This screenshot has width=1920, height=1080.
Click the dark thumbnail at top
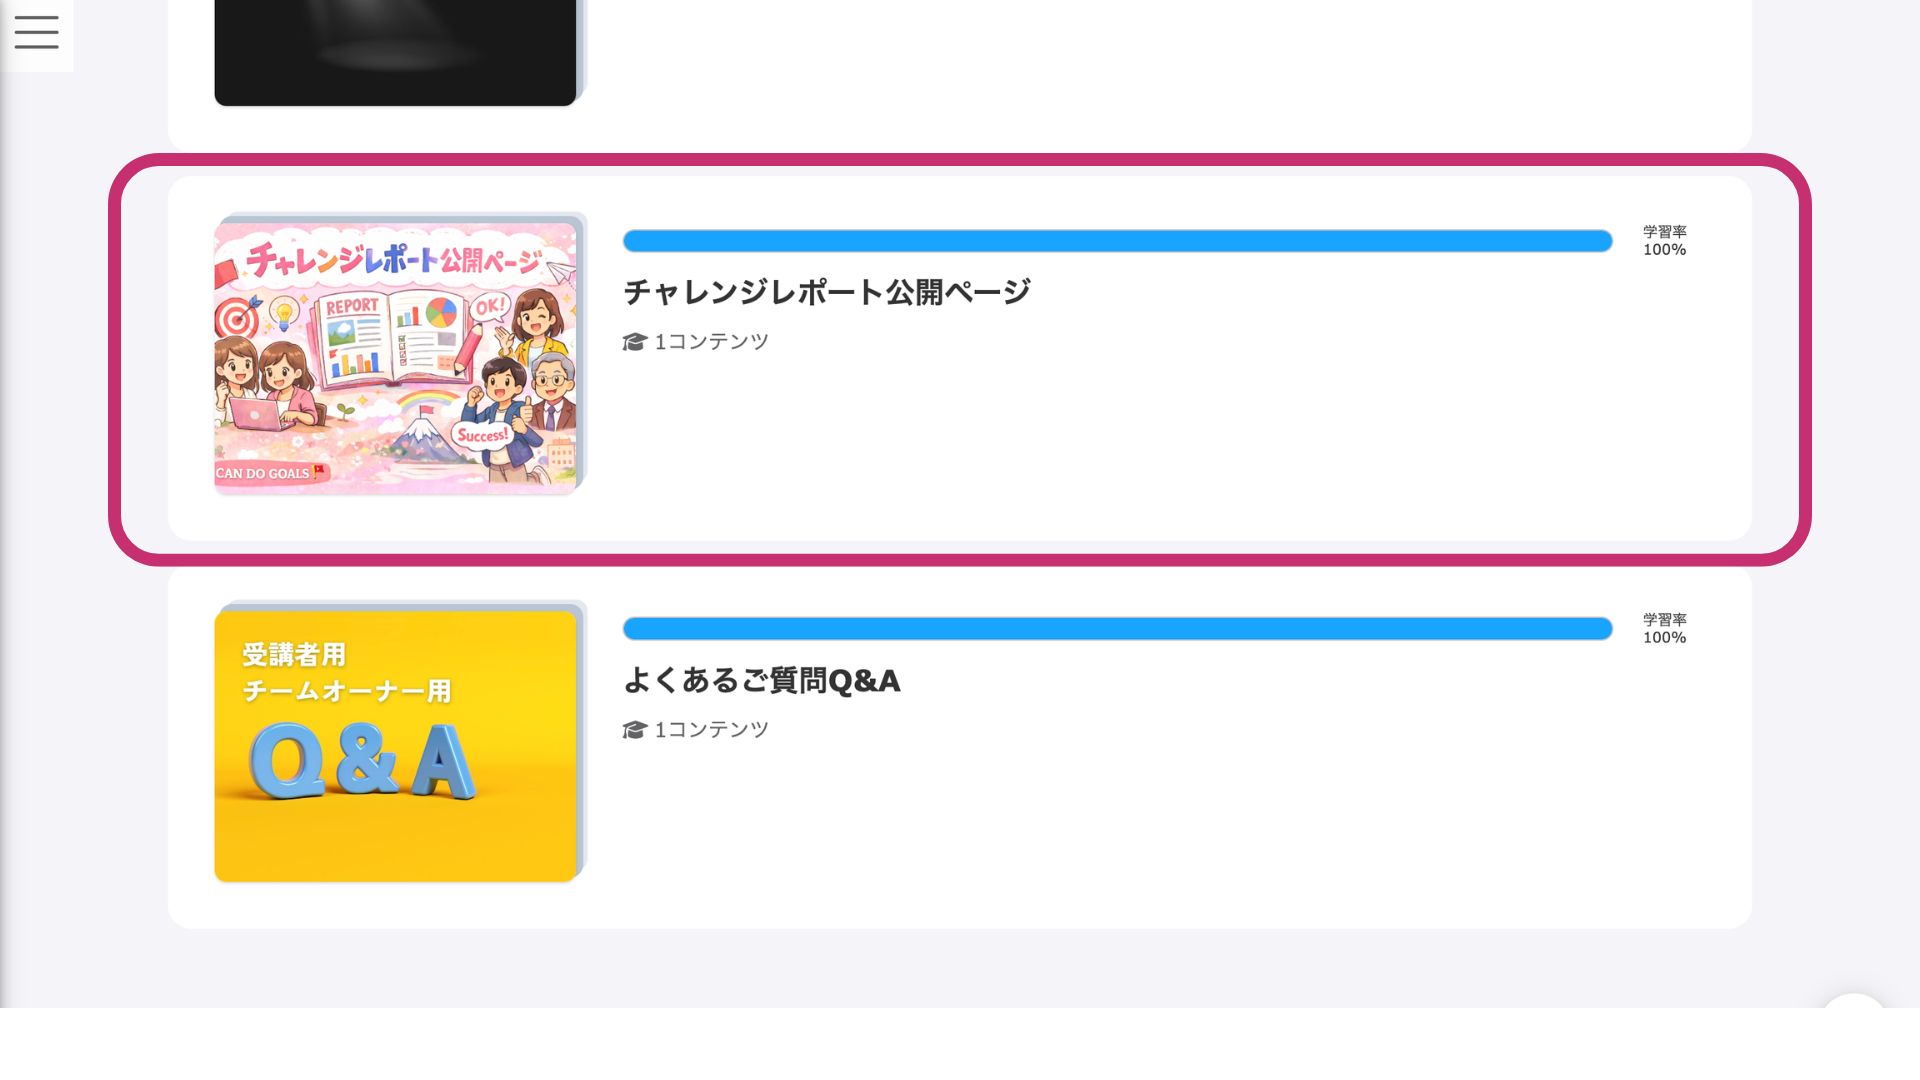396,52
